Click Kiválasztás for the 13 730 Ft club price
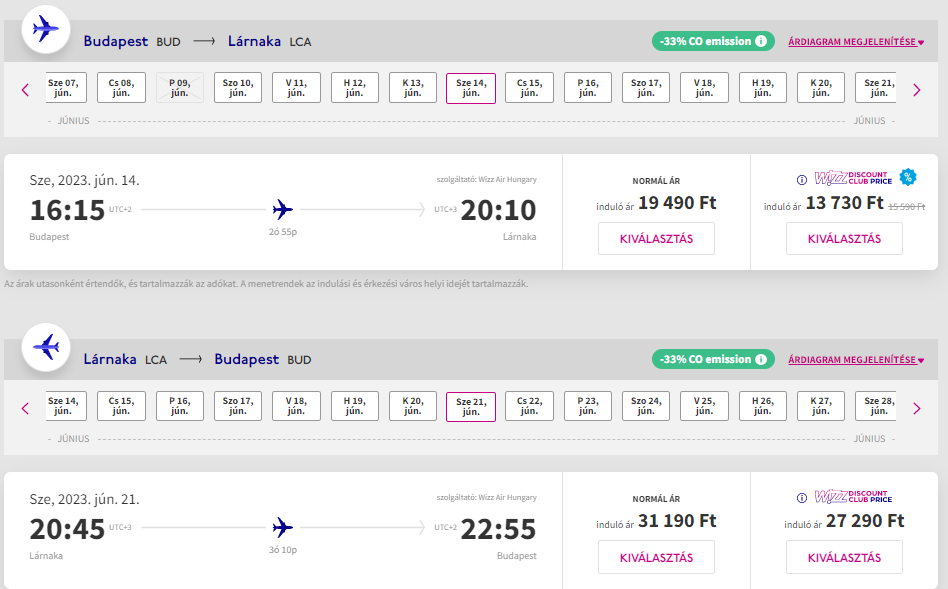Viewport: 948px width, 589px height. pyautogui.click(x=844, y=239)
